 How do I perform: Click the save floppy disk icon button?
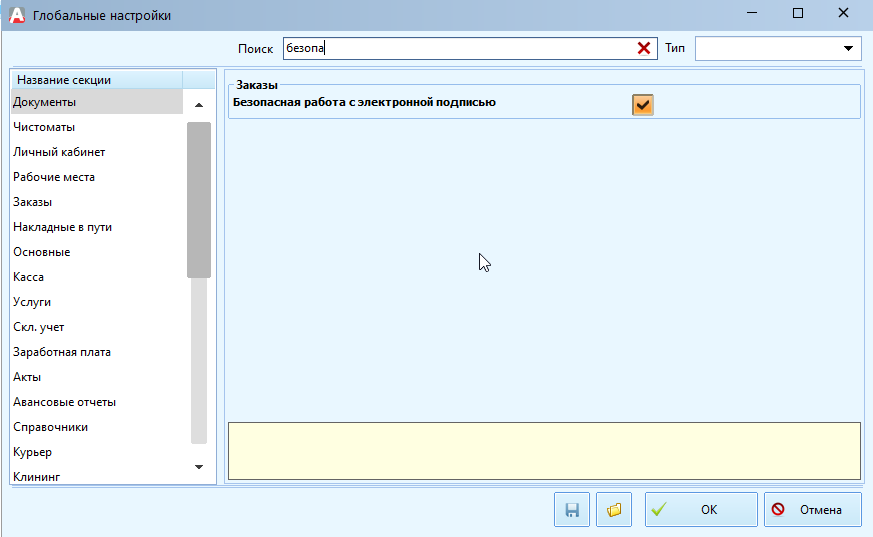[x=572, y=510]
